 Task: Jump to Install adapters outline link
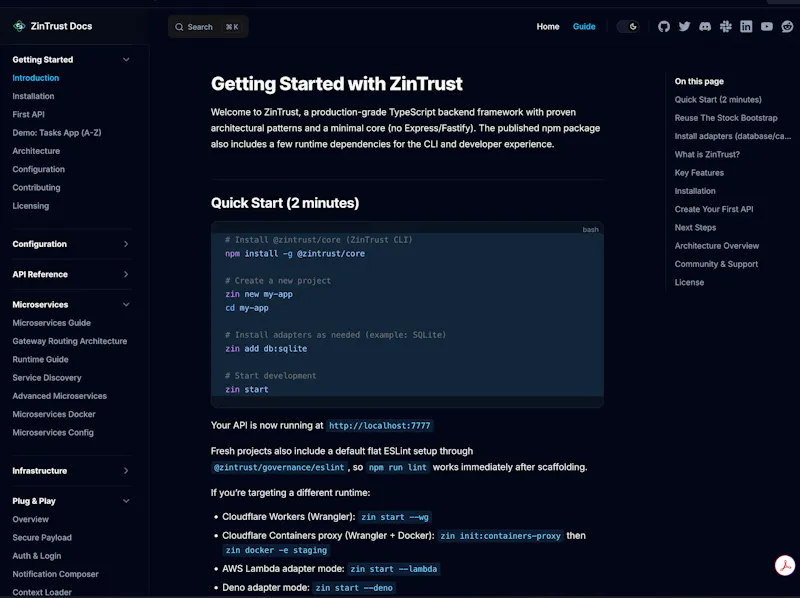pos(733,136)
